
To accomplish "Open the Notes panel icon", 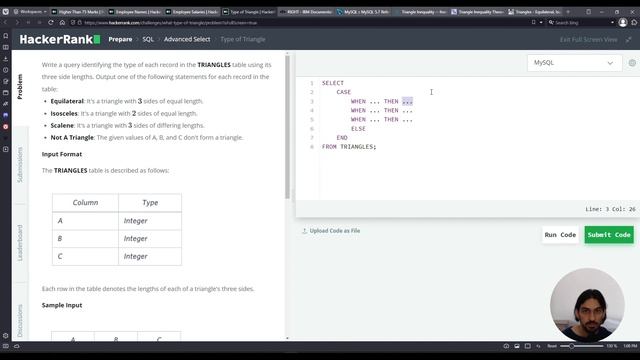I will point(6,81).
